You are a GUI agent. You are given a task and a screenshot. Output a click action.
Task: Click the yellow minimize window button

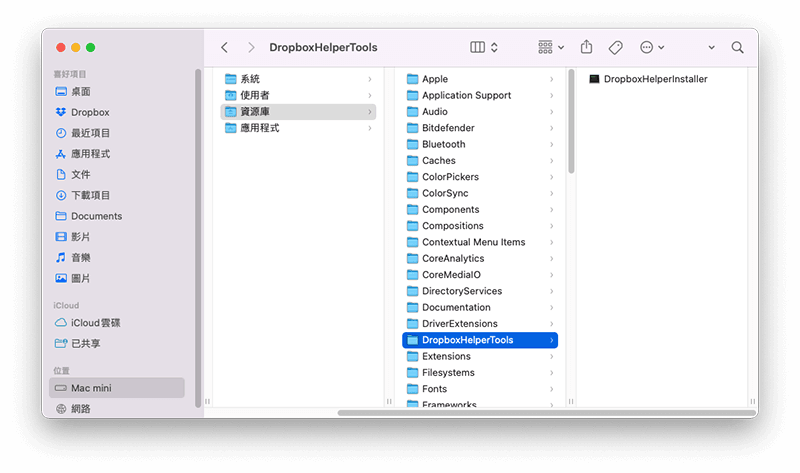click(76, 47)
